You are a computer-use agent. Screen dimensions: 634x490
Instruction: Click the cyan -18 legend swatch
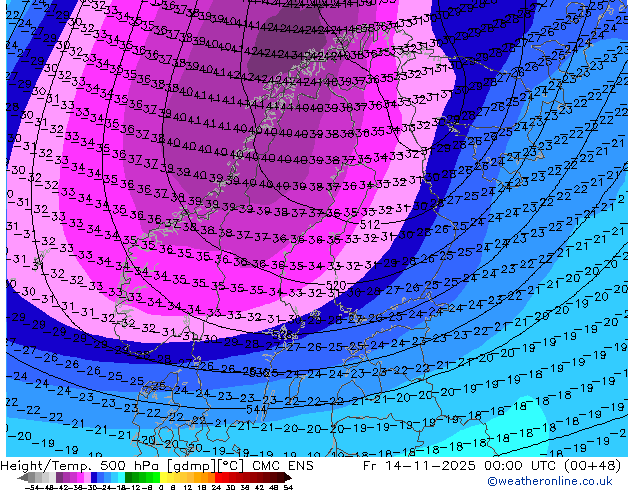pos(122,477)
